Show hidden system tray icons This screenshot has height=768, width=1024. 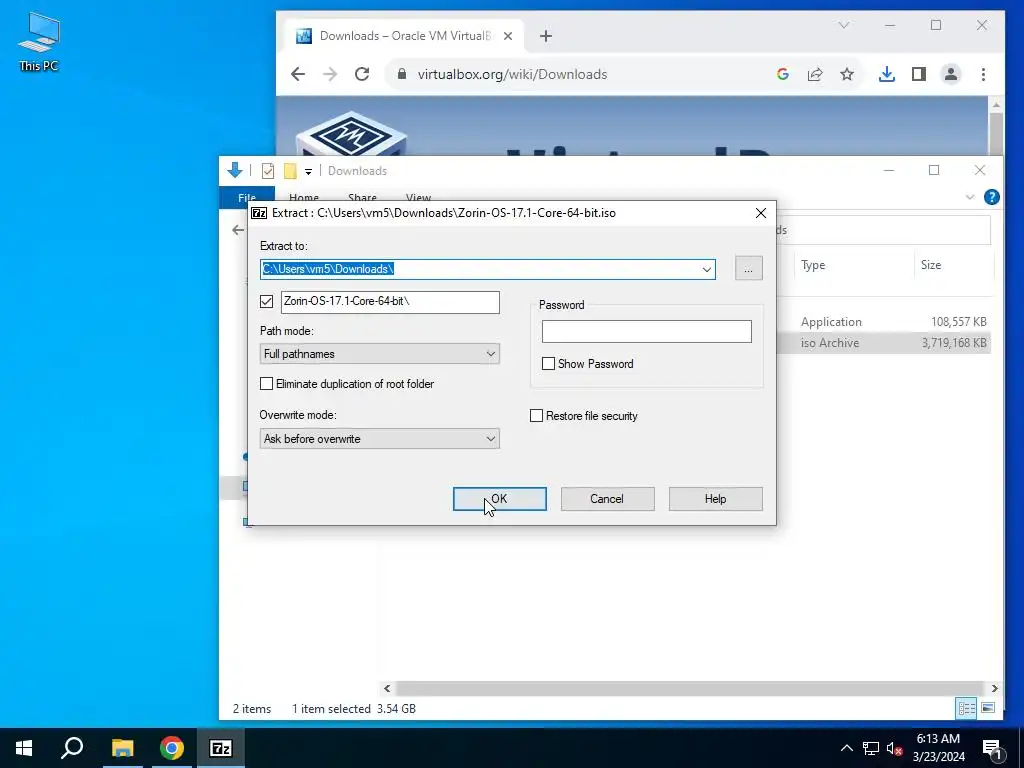(846, 748)
